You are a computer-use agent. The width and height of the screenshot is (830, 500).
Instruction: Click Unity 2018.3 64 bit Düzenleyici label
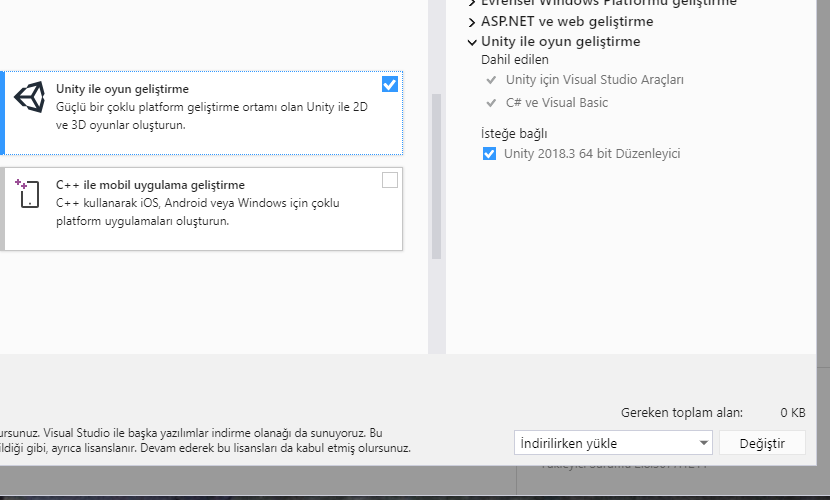(592, 153)
